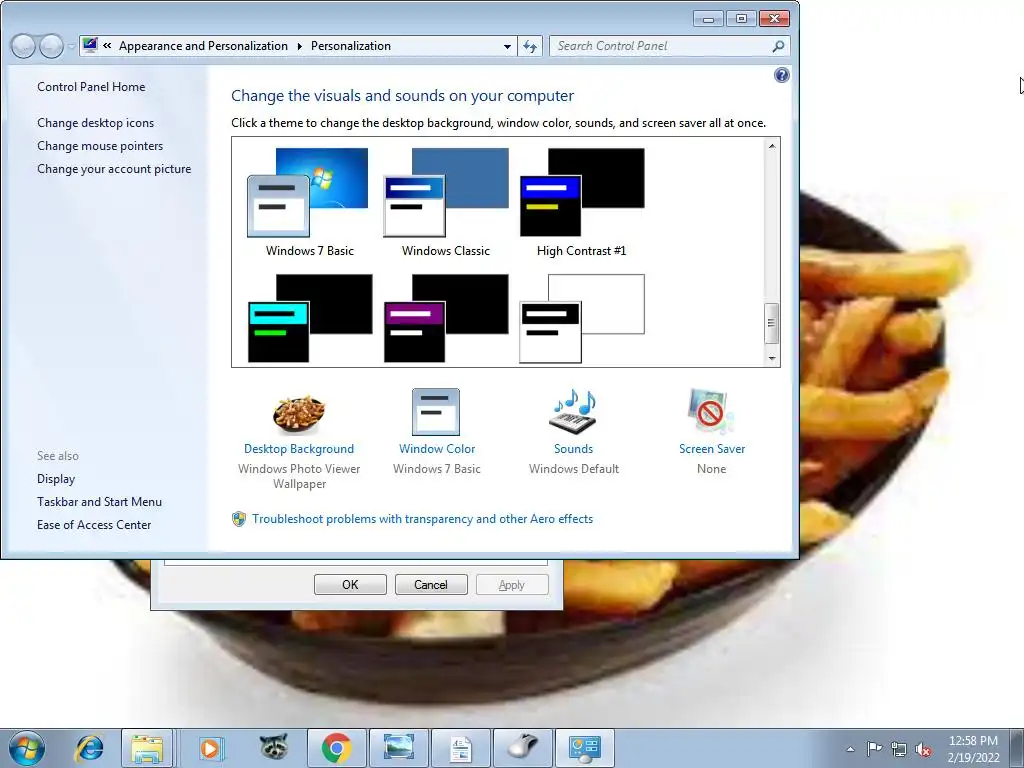The height and width of the screenshot is (768, 1024).
Task: Switch to Photo Viewer taskbar item
Action: click(398, 748)
